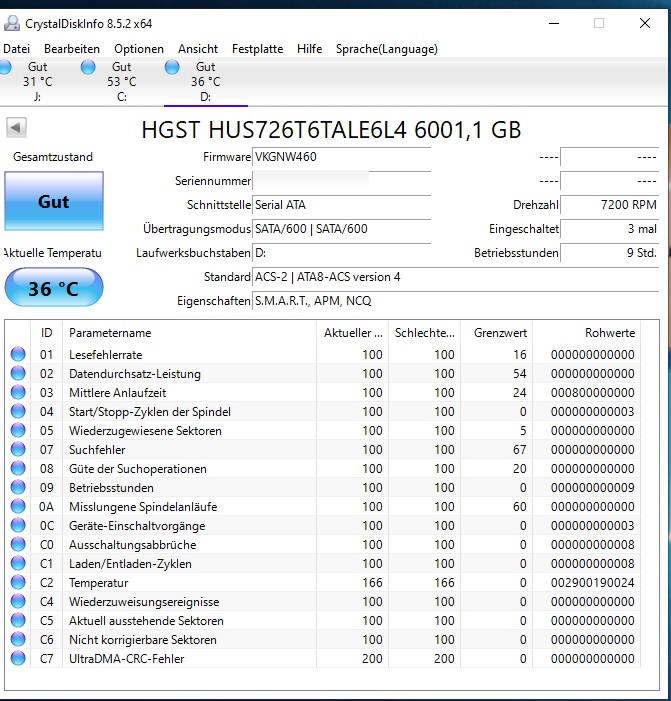Screen dimensions: 671x701
Task: Click the status orb for Mittlere Anlaufzeit
Action: pyautogui.click(x=18, y=392)
